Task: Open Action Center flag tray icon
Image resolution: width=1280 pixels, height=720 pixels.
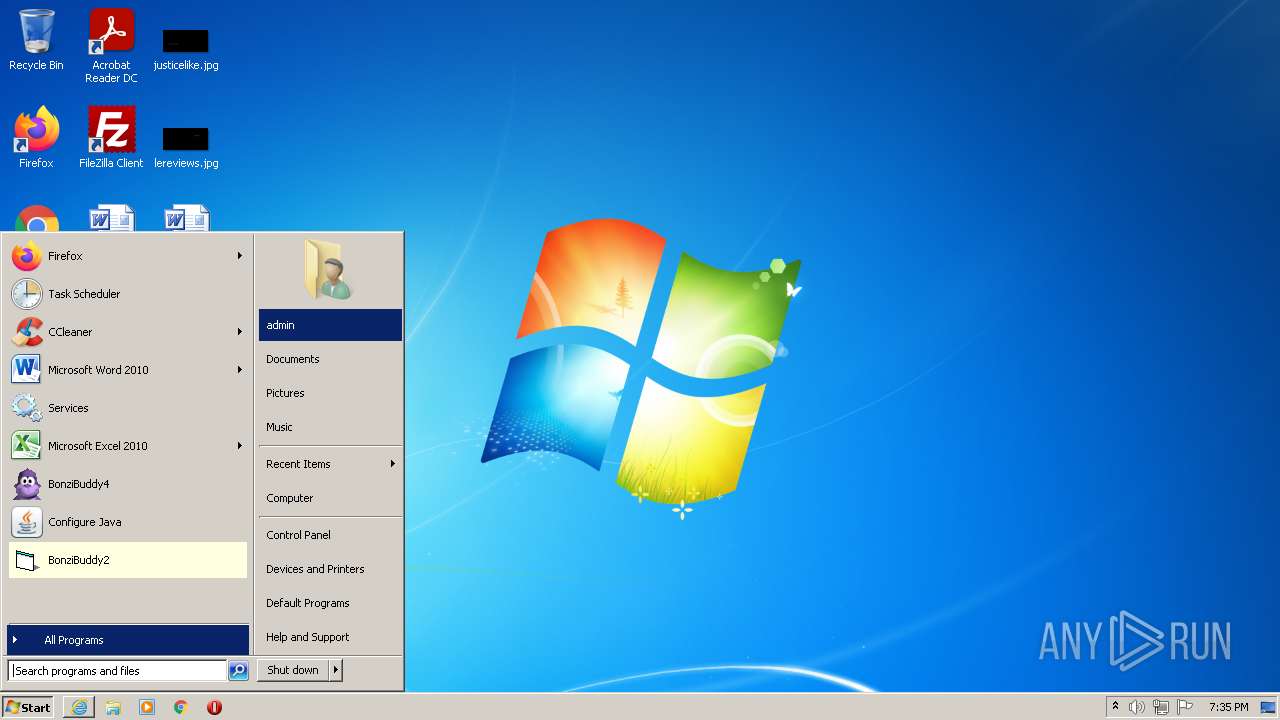Action: (1185, 707)
